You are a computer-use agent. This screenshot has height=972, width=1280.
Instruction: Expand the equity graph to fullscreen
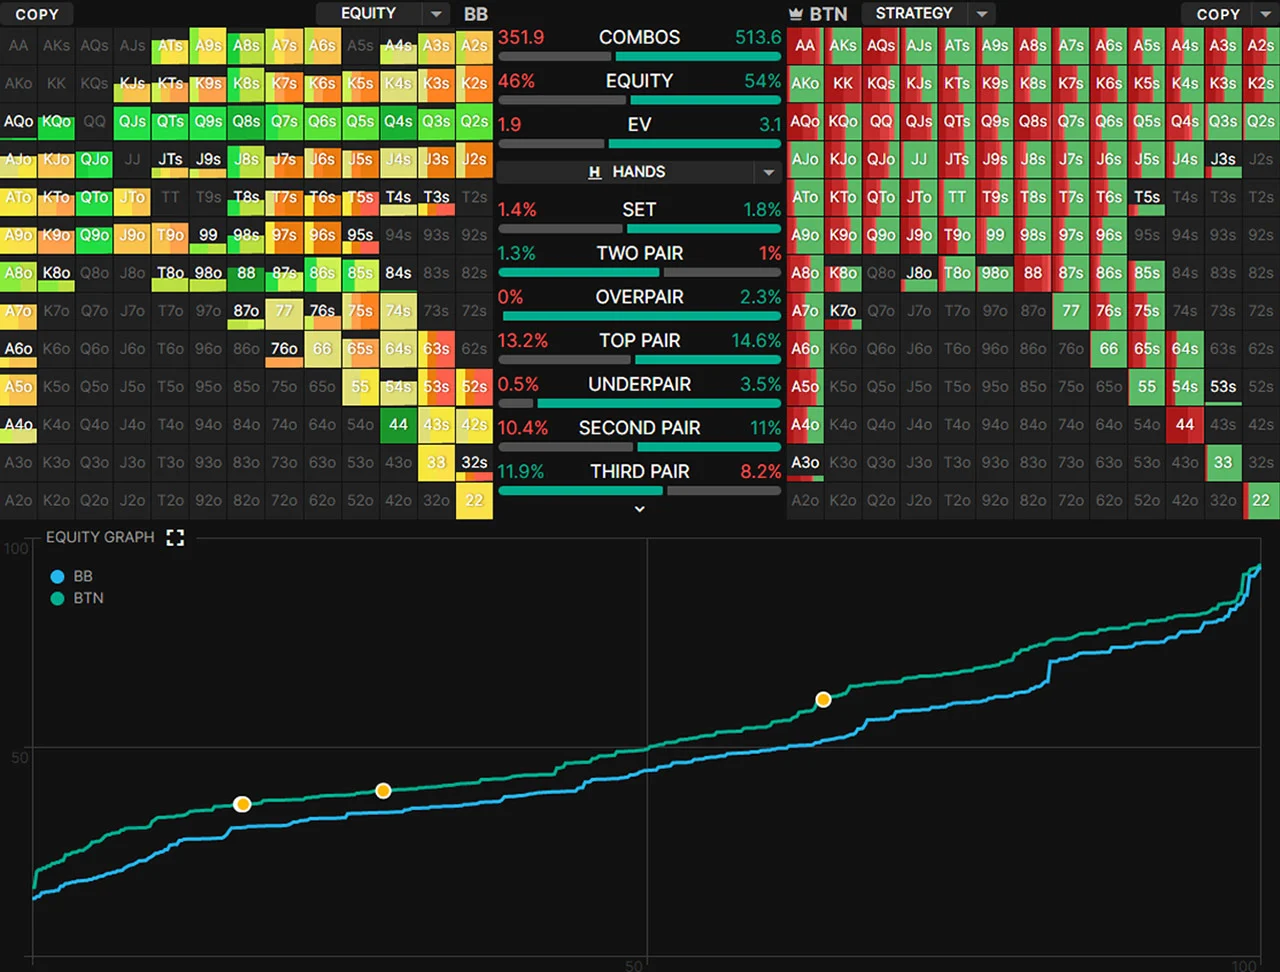point(175,537)
